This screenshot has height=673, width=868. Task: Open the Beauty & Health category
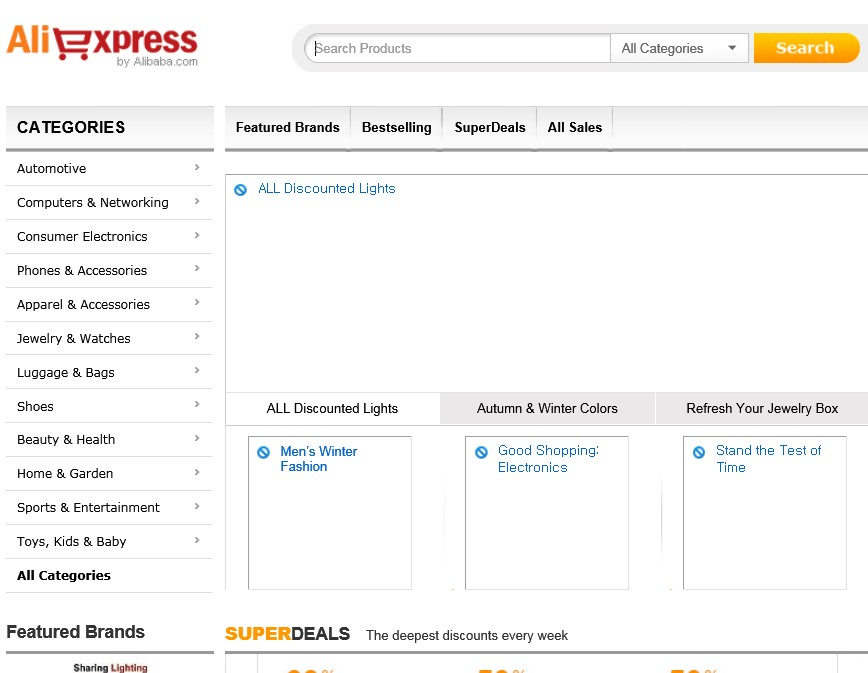66,440
